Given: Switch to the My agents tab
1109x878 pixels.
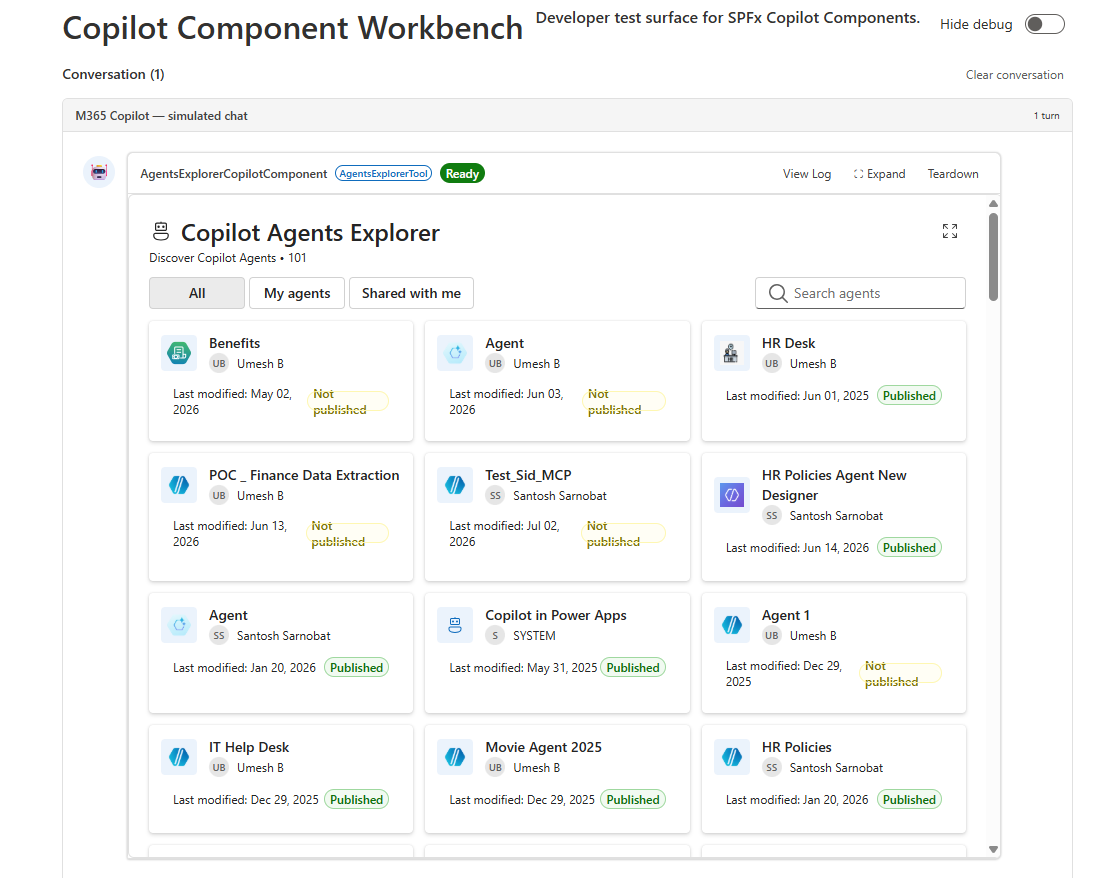Looking at the screenshot, I should coord(297,293).
